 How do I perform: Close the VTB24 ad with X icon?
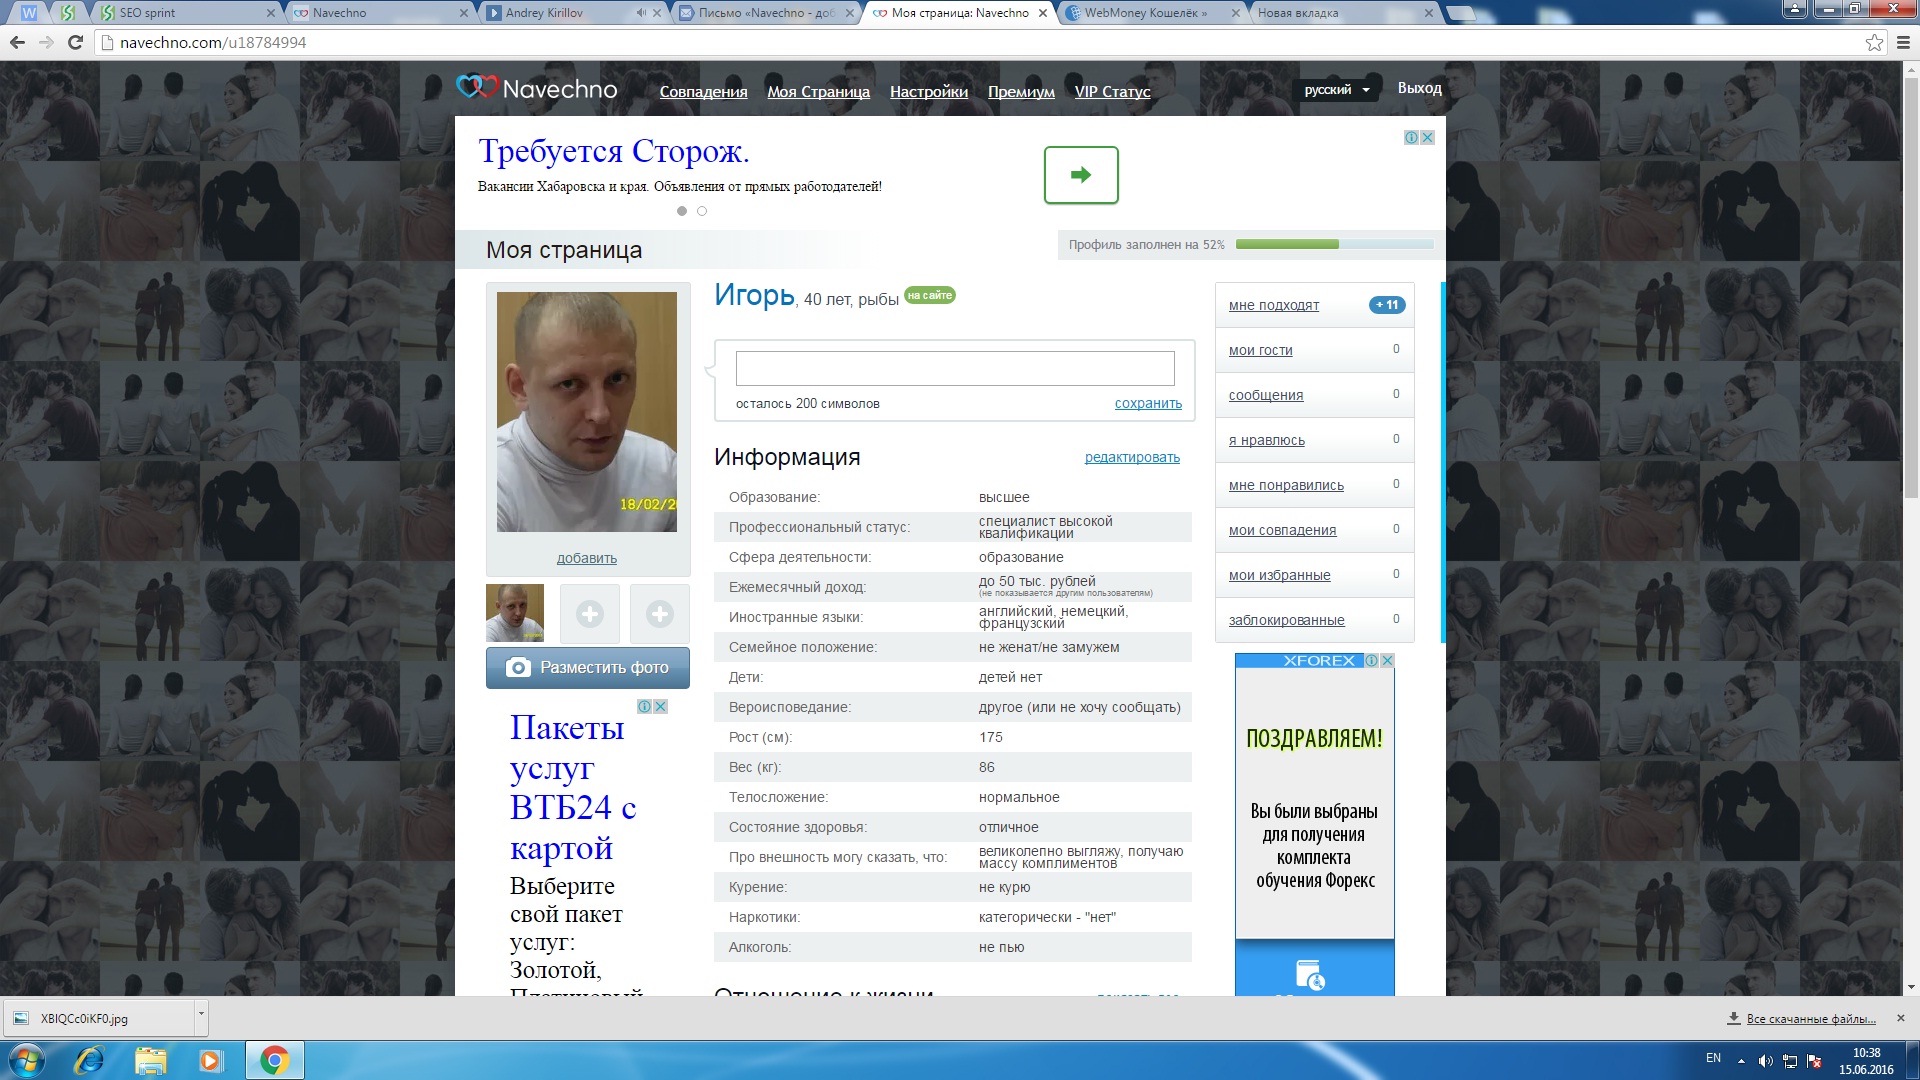[x=661, y=706]
